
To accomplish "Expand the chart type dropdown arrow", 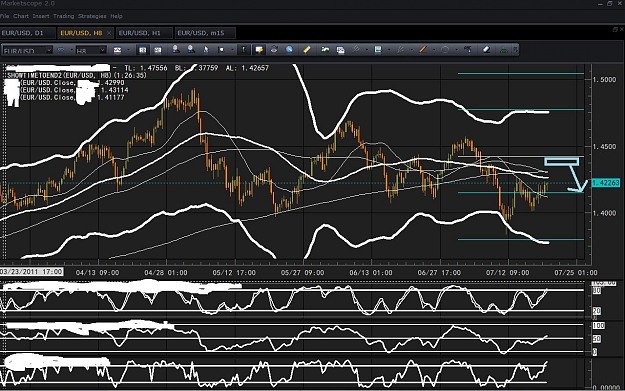I will point(128,50).
